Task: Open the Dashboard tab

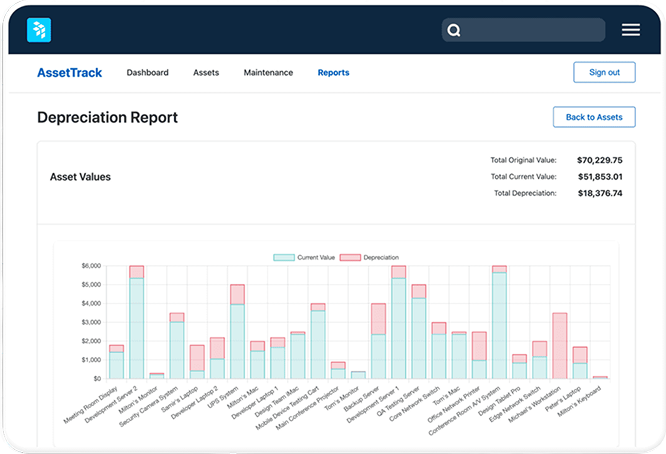Action: click(147, 73)
